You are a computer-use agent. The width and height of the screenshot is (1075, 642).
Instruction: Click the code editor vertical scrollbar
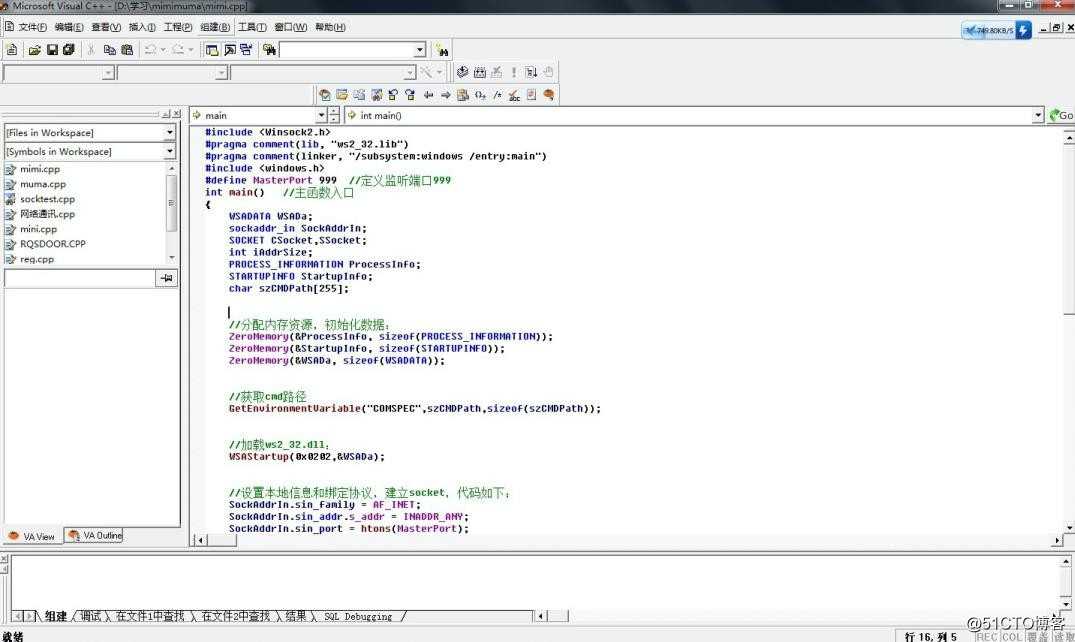1069,333
